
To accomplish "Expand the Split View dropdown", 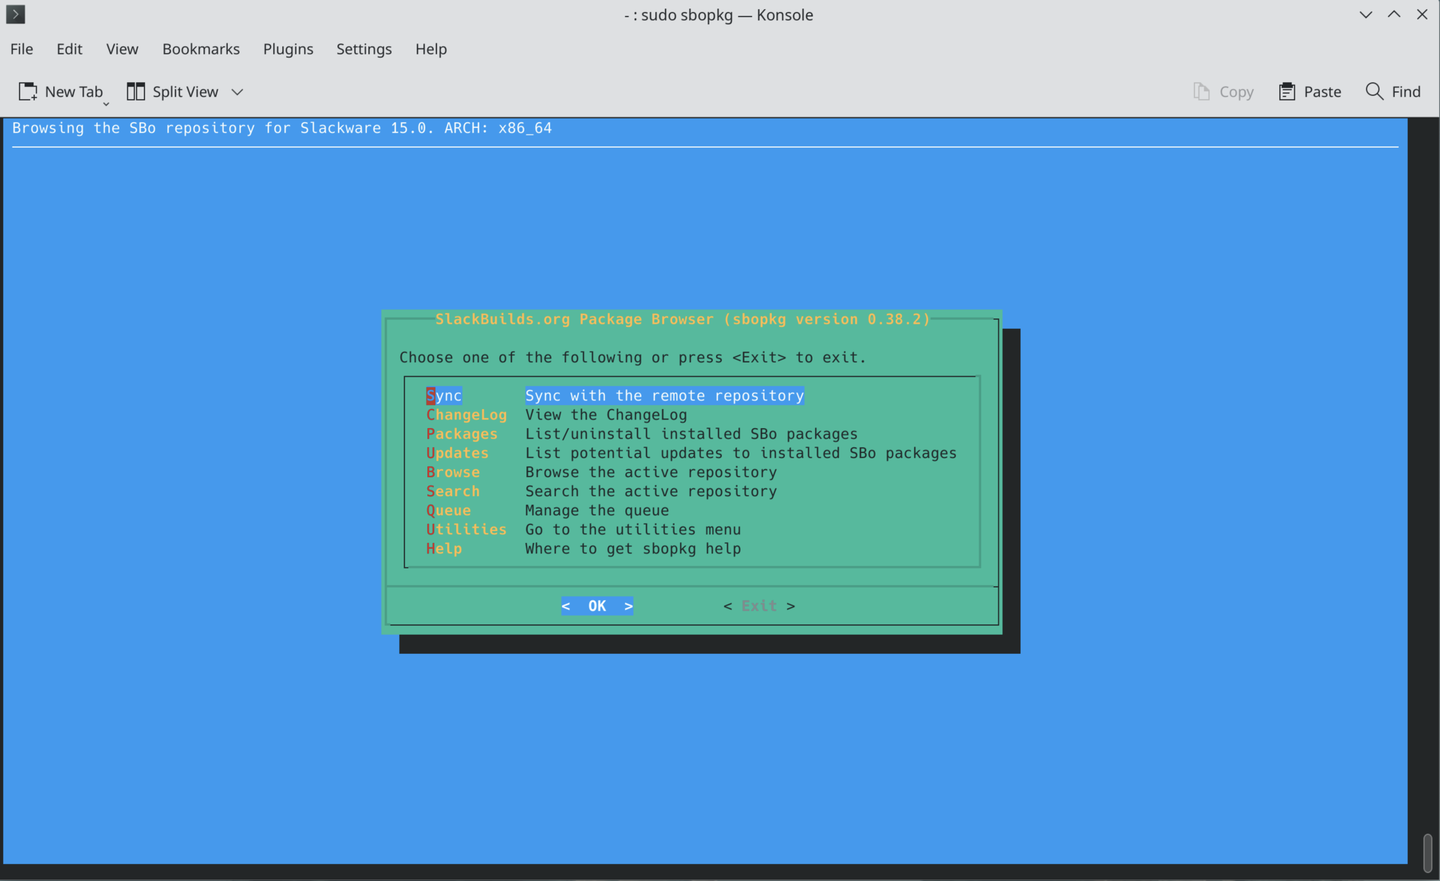I will pos(237,91).
